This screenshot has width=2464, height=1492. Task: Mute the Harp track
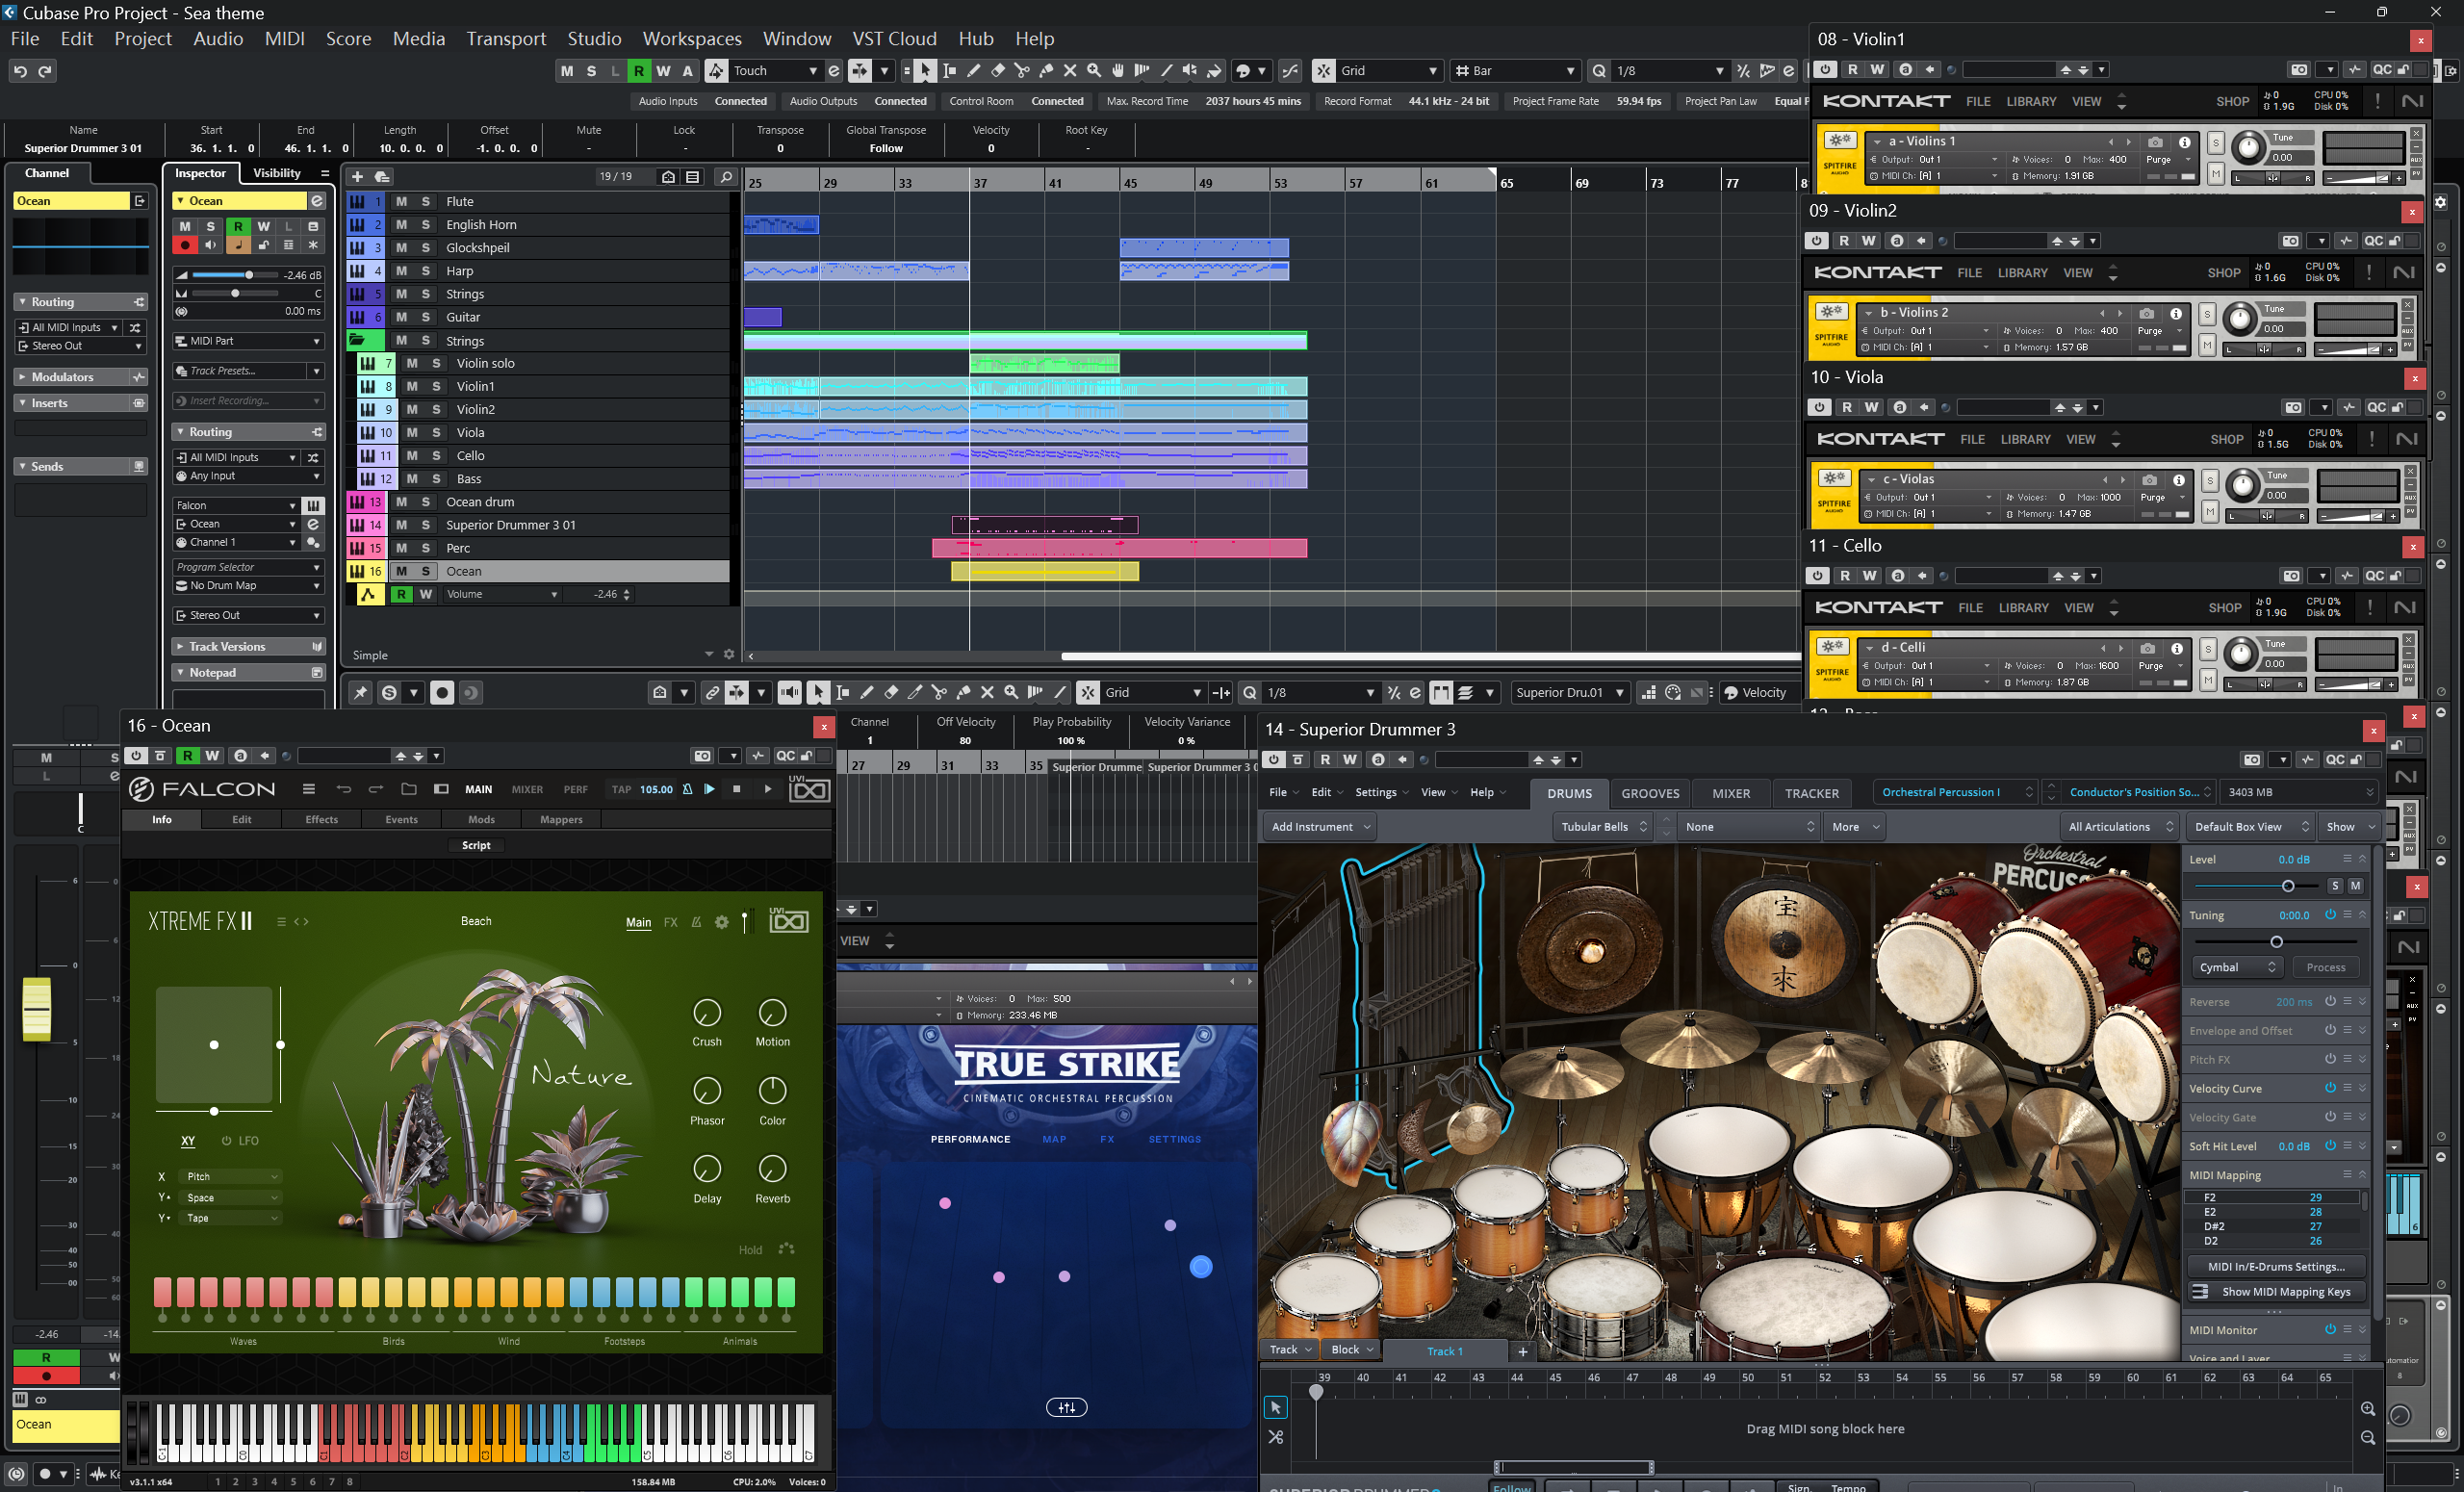[x=401, y=271]
